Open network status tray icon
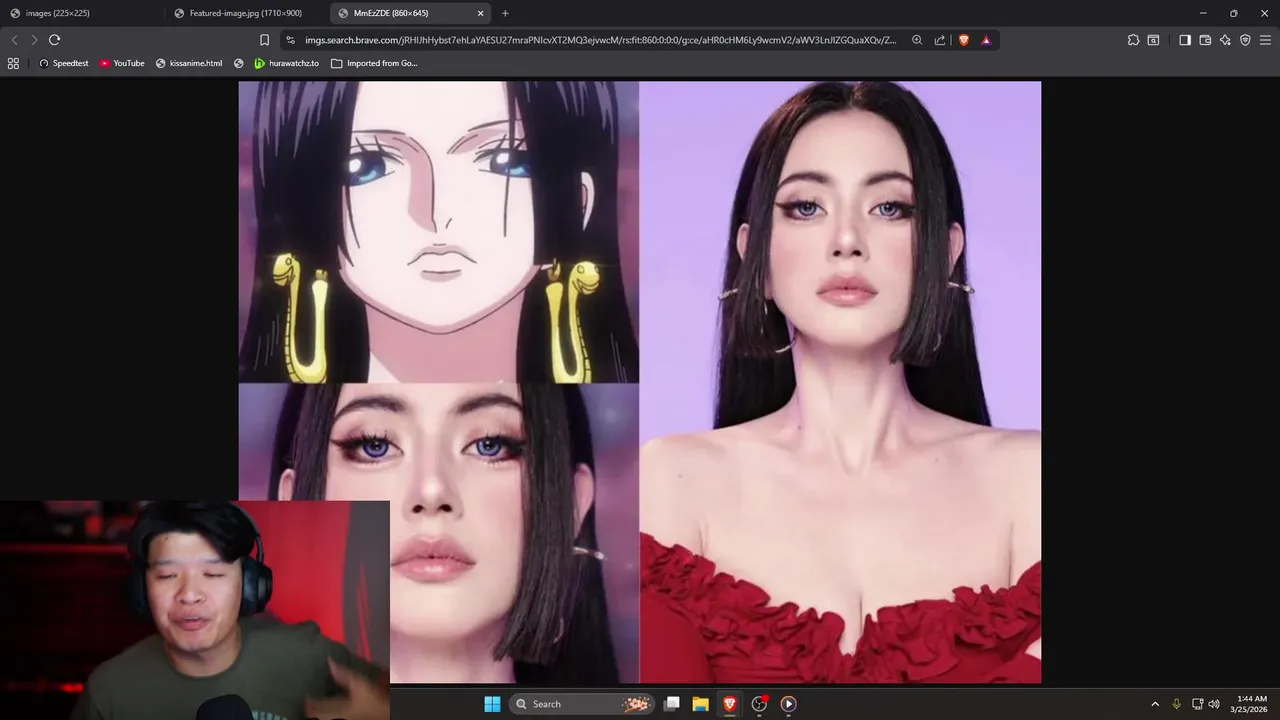The width and height of the screenshot is (1280, 720). (x=1197, y=704)
